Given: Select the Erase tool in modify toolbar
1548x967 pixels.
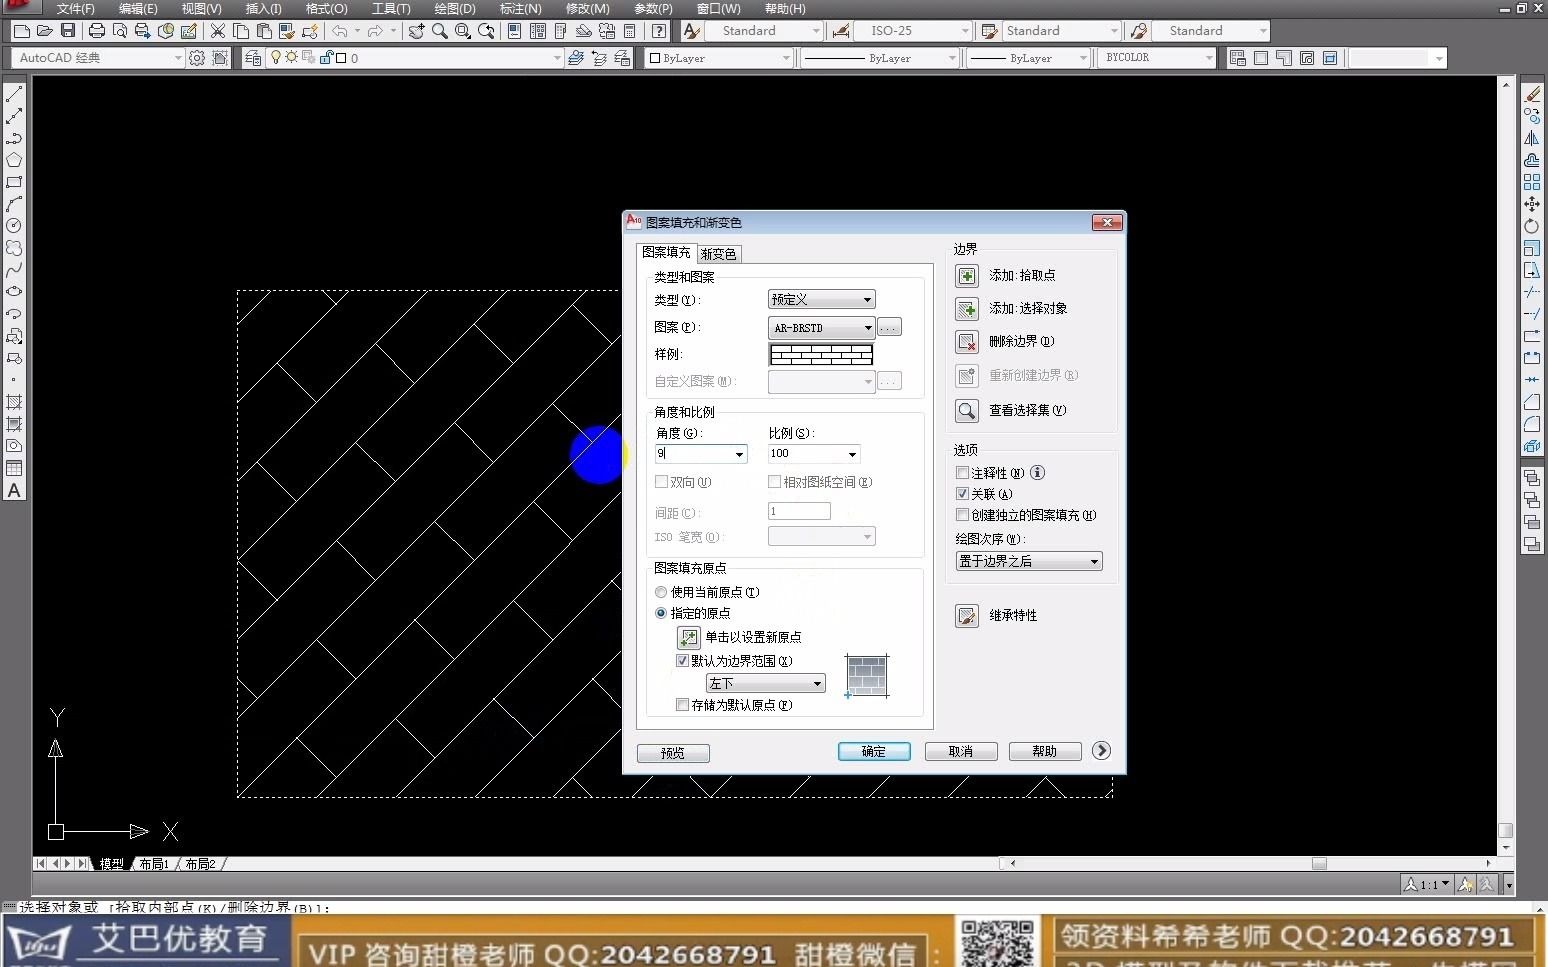Looking at the screenshot, I should 1532,94.
